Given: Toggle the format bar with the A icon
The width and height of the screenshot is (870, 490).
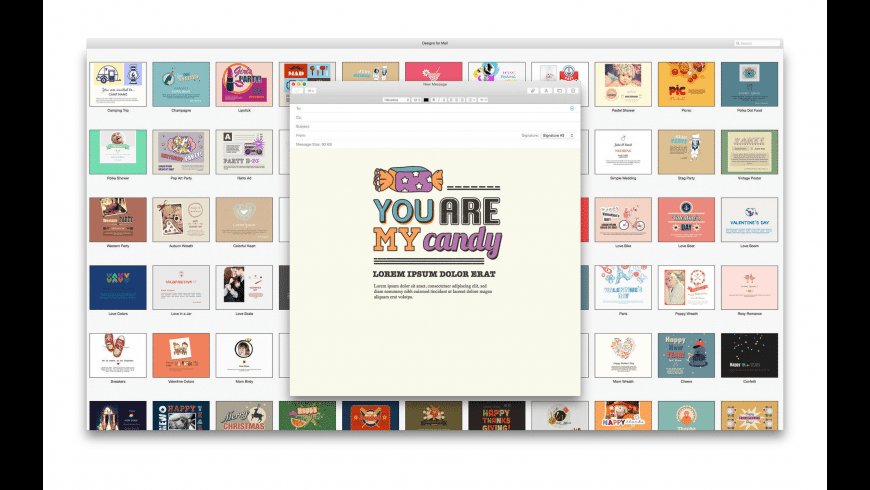Looking at the screenshot, I should pyautogui.click(x=546, y=90).
